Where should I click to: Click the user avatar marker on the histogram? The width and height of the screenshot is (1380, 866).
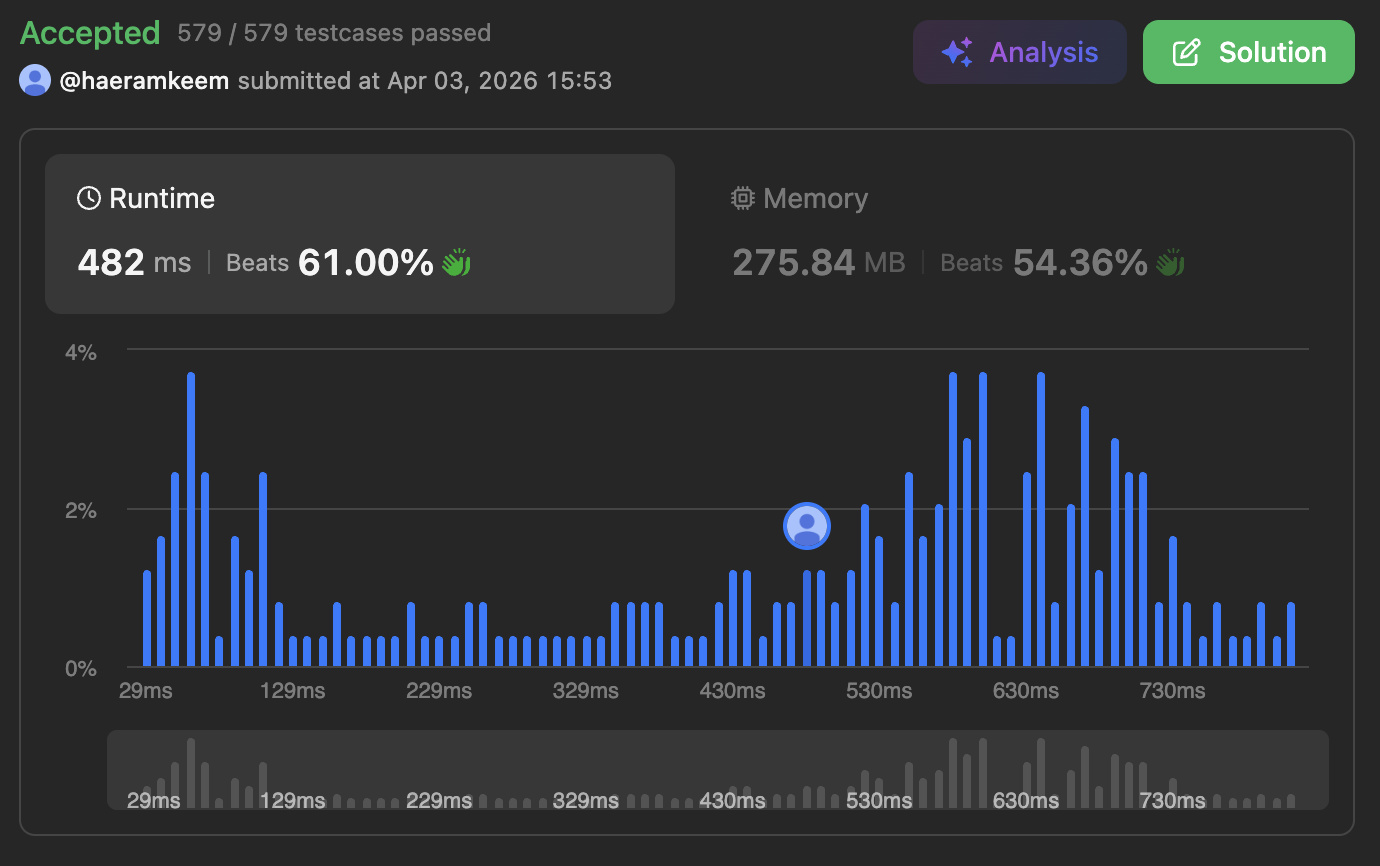point(807,526)
